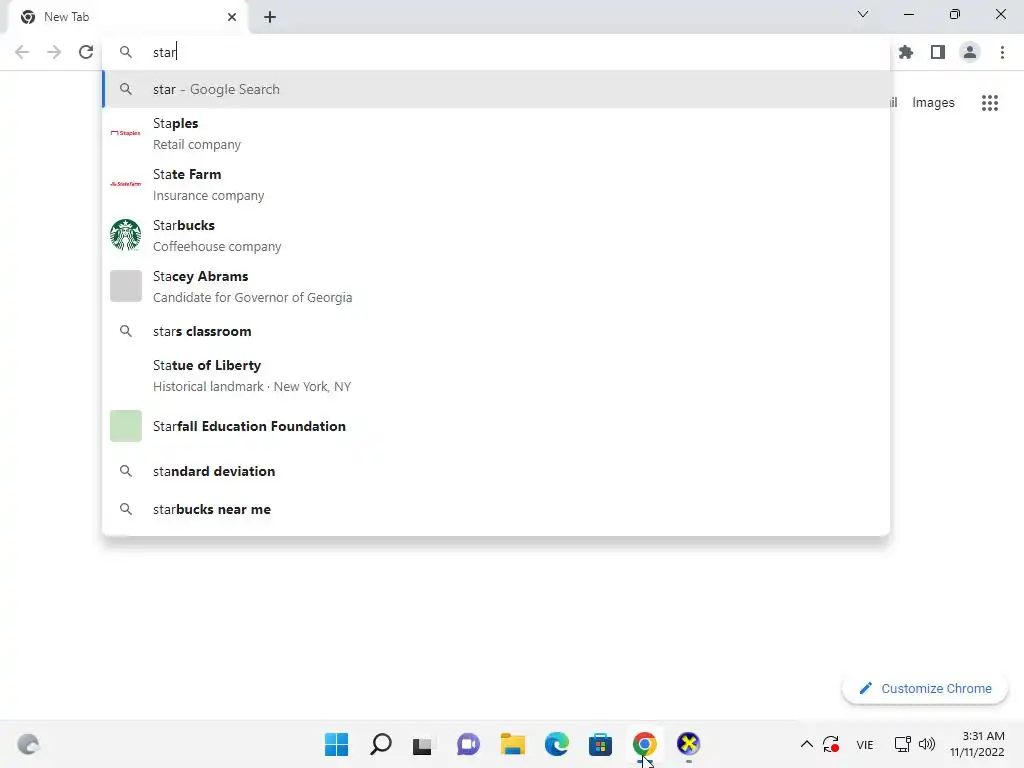This screenshot has height=768, width=1024.
Task: Open the volume speaker icon
Action: coord(927,744)
